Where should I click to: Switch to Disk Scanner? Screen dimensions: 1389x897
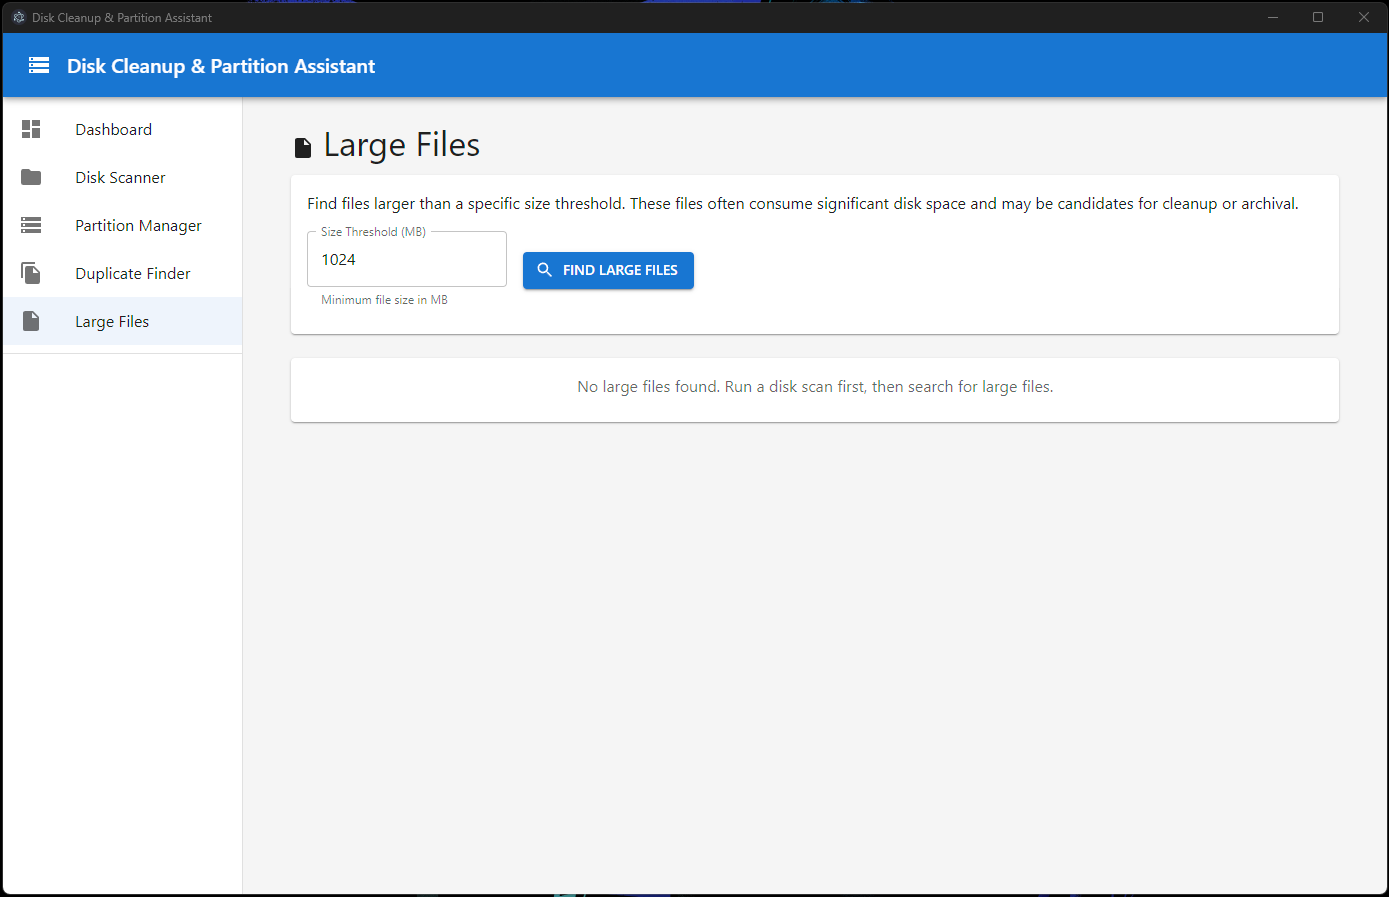point(120,177)
